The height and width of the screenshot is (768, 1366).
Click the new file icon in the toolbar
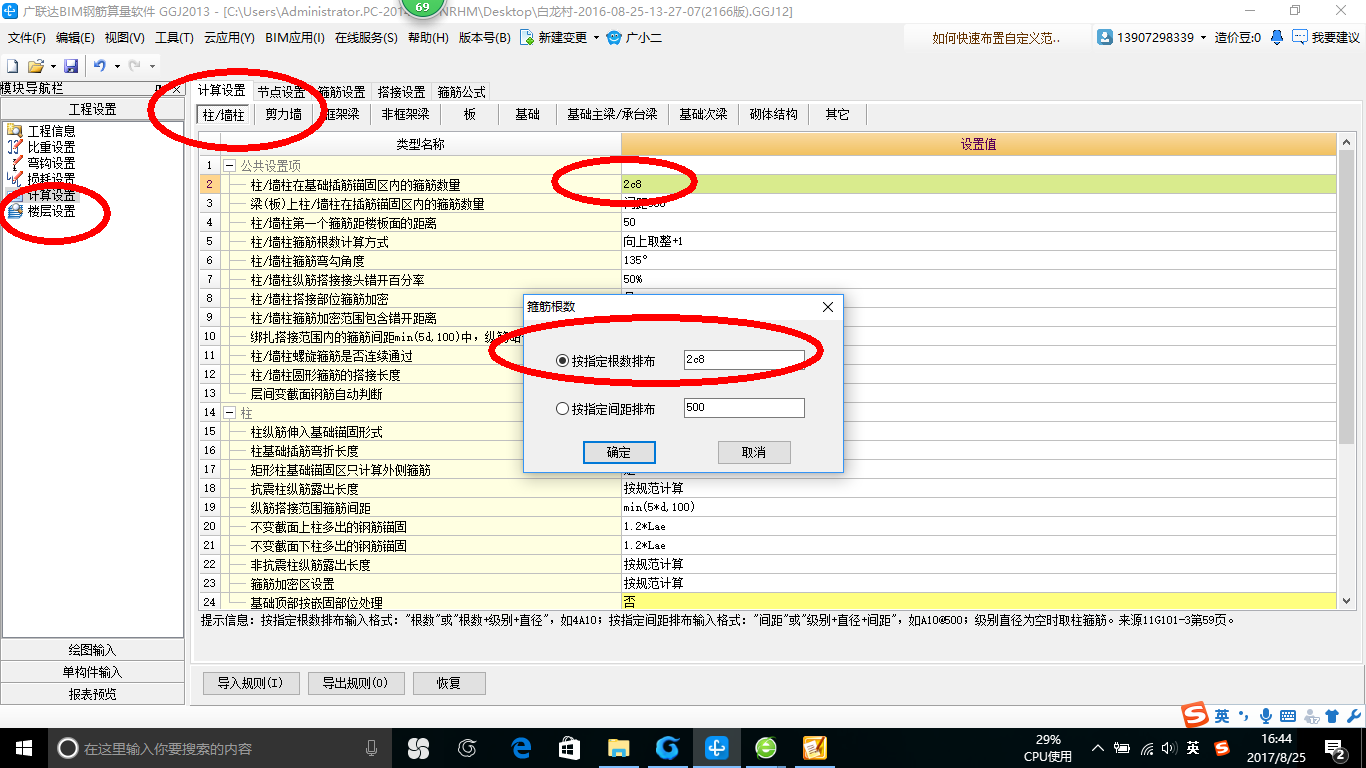click(13, 66)
